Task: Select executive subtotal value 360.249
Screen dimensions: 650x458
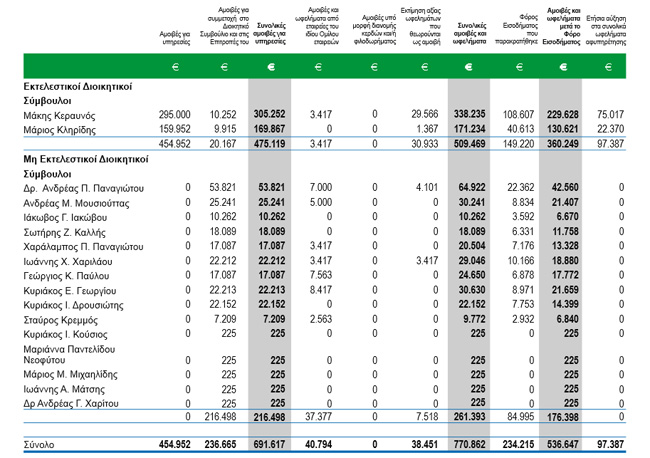Action: coord(563,144)
